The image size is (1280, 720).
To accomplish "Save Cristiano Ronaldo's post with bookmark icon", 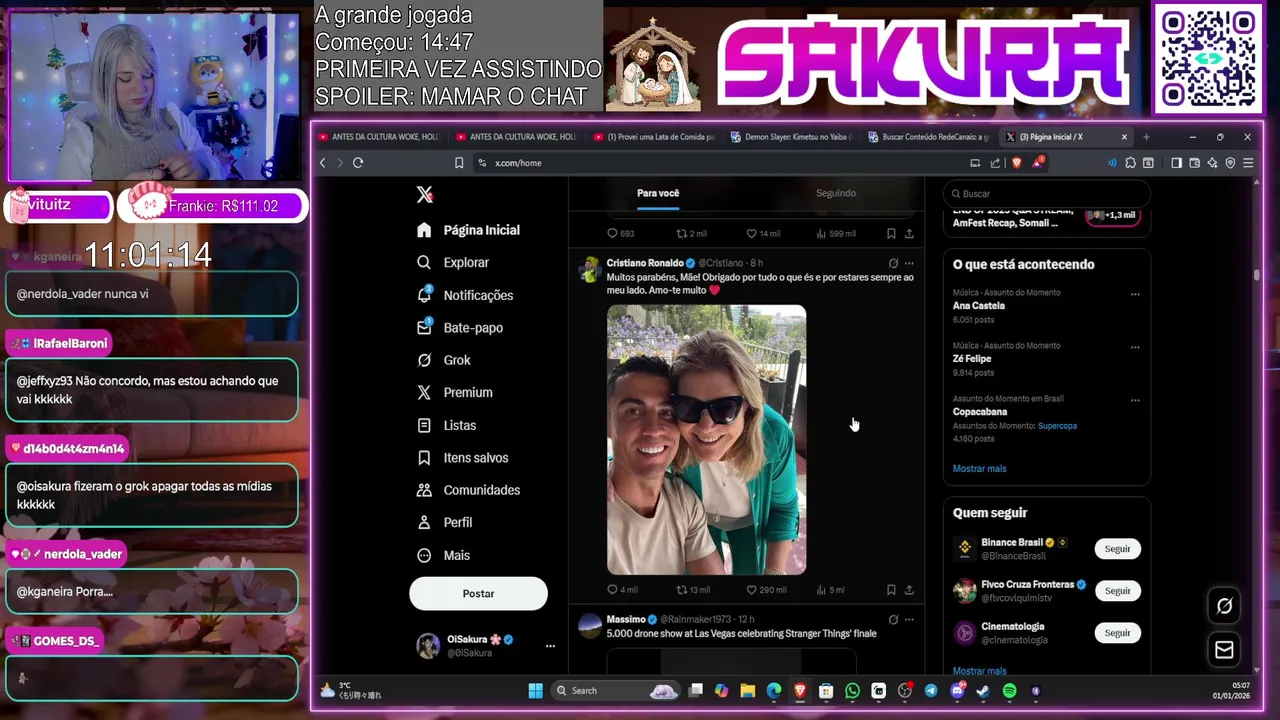I will click(x=891, y=590).
